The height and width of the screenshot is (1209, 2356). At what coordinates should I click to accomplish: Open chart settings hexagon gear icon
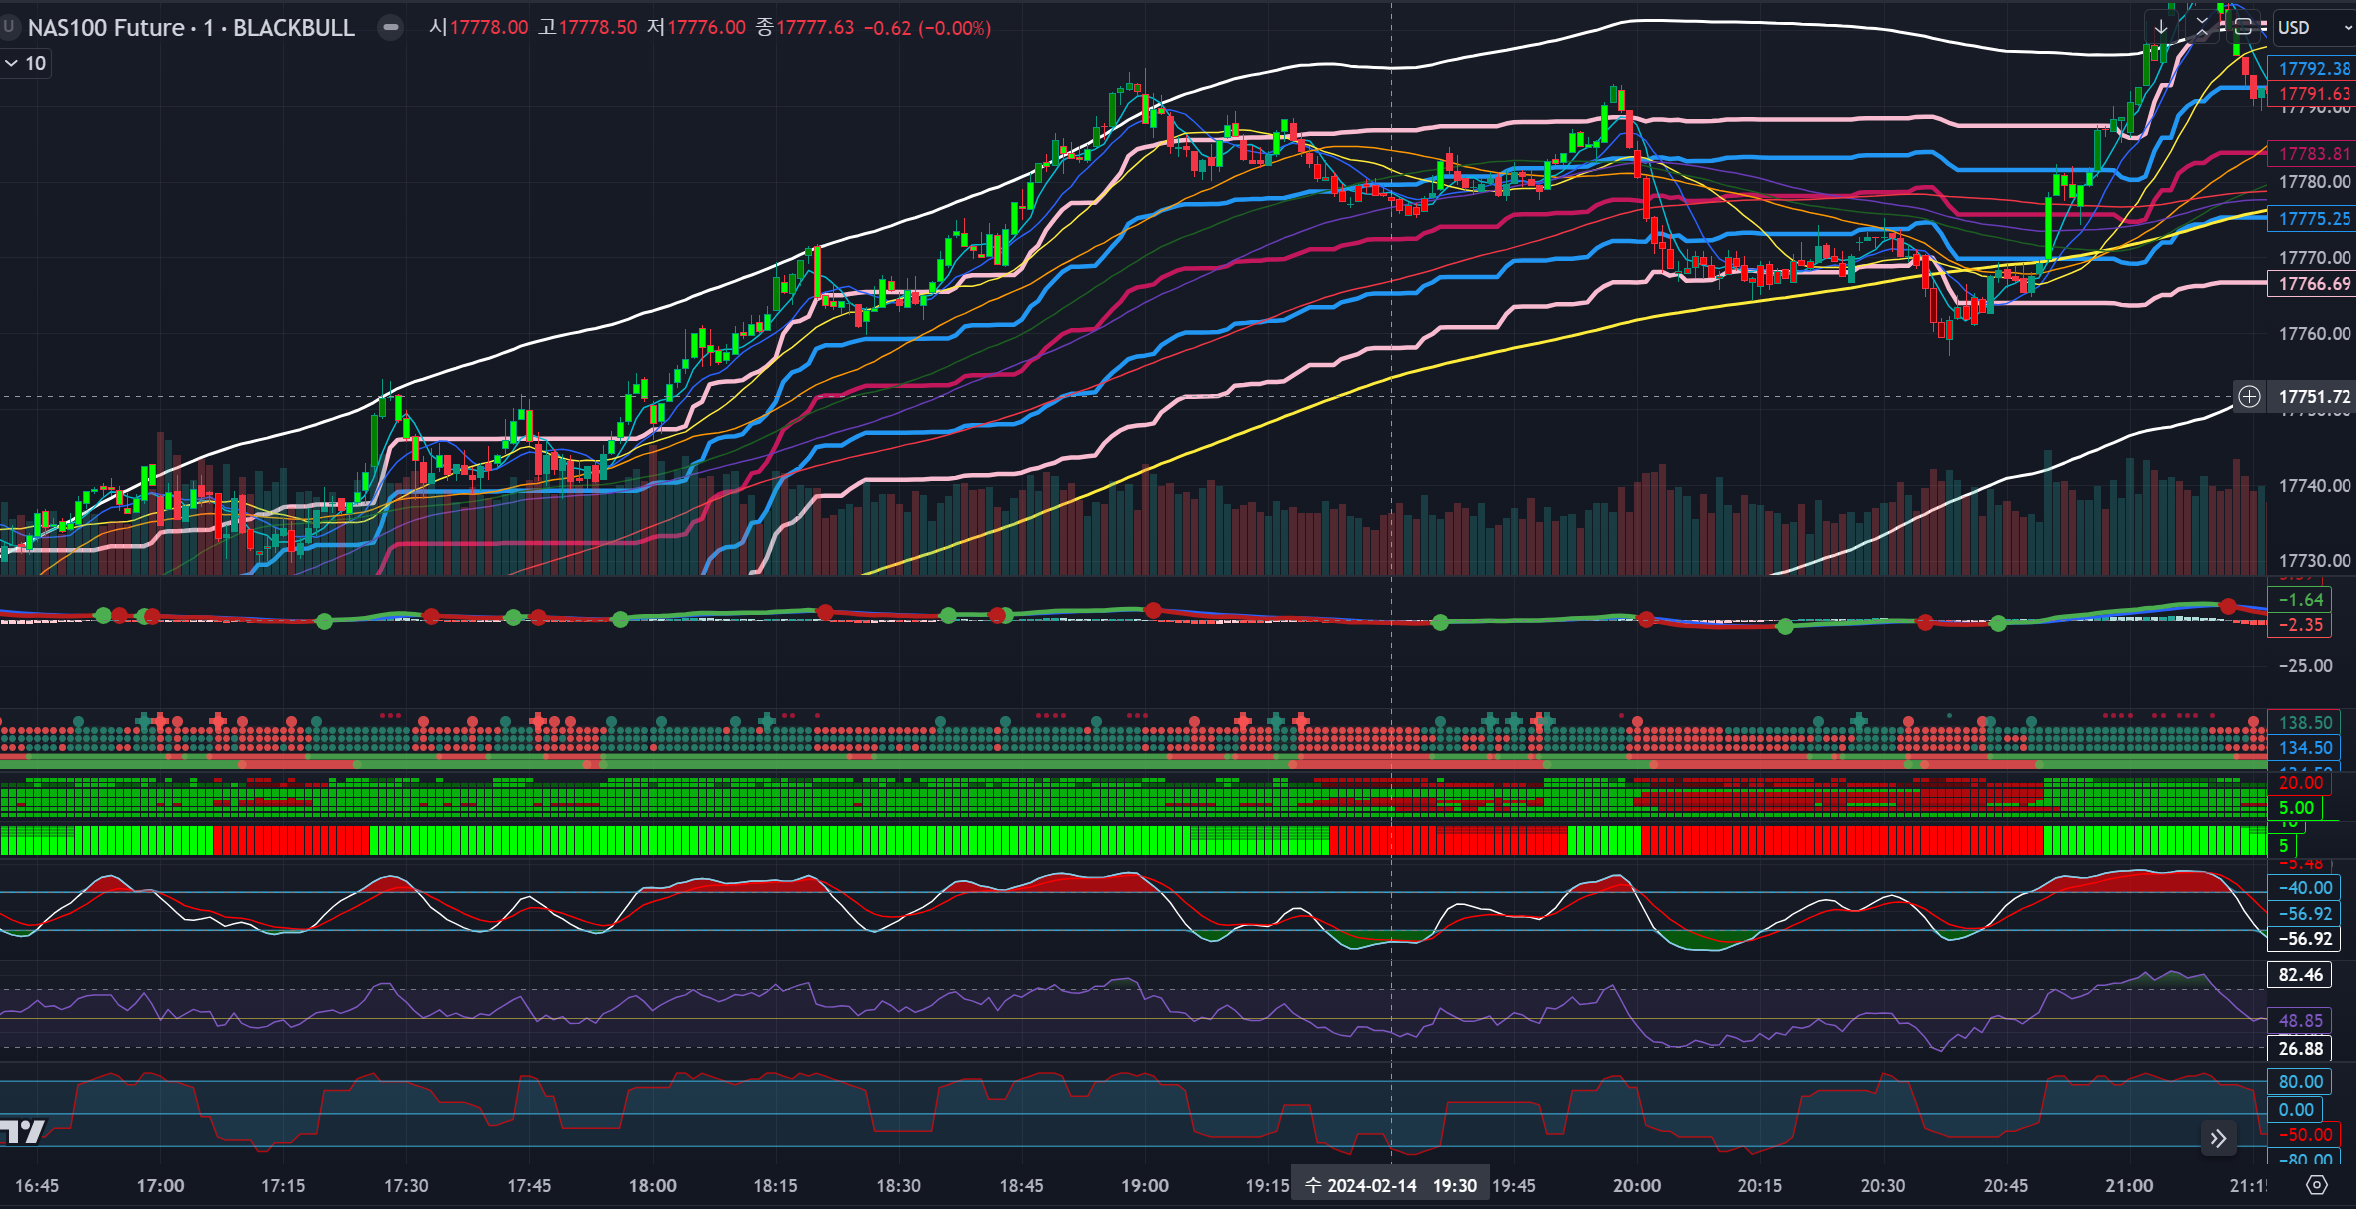pyautogui.click(x=2316, y=1185)
